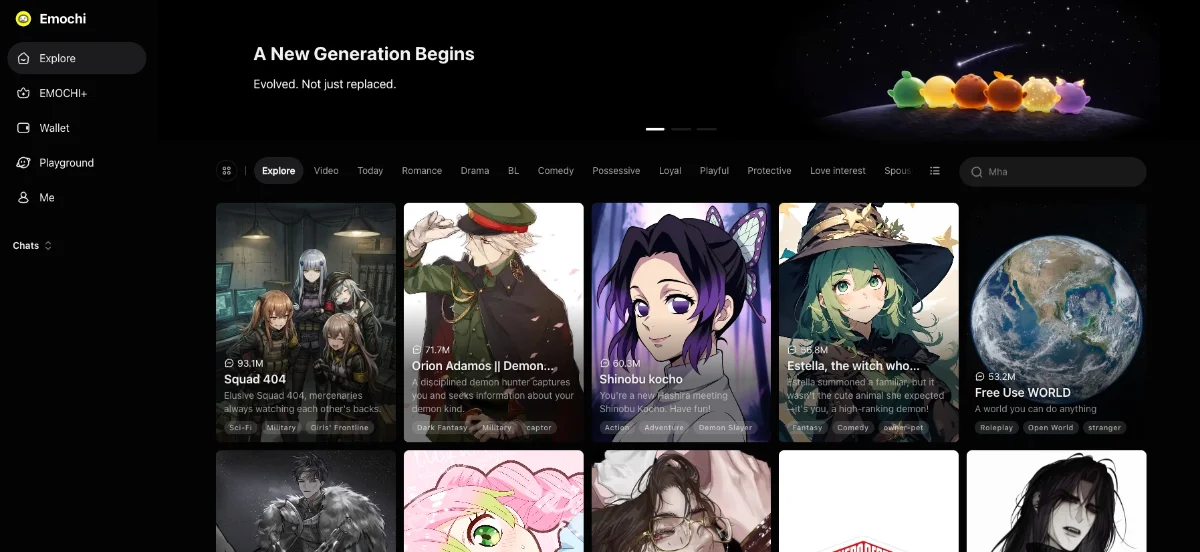Screen dimensions: 1200x552
Task: Select the Playful filter tab
Action: [x=714, y=171]
